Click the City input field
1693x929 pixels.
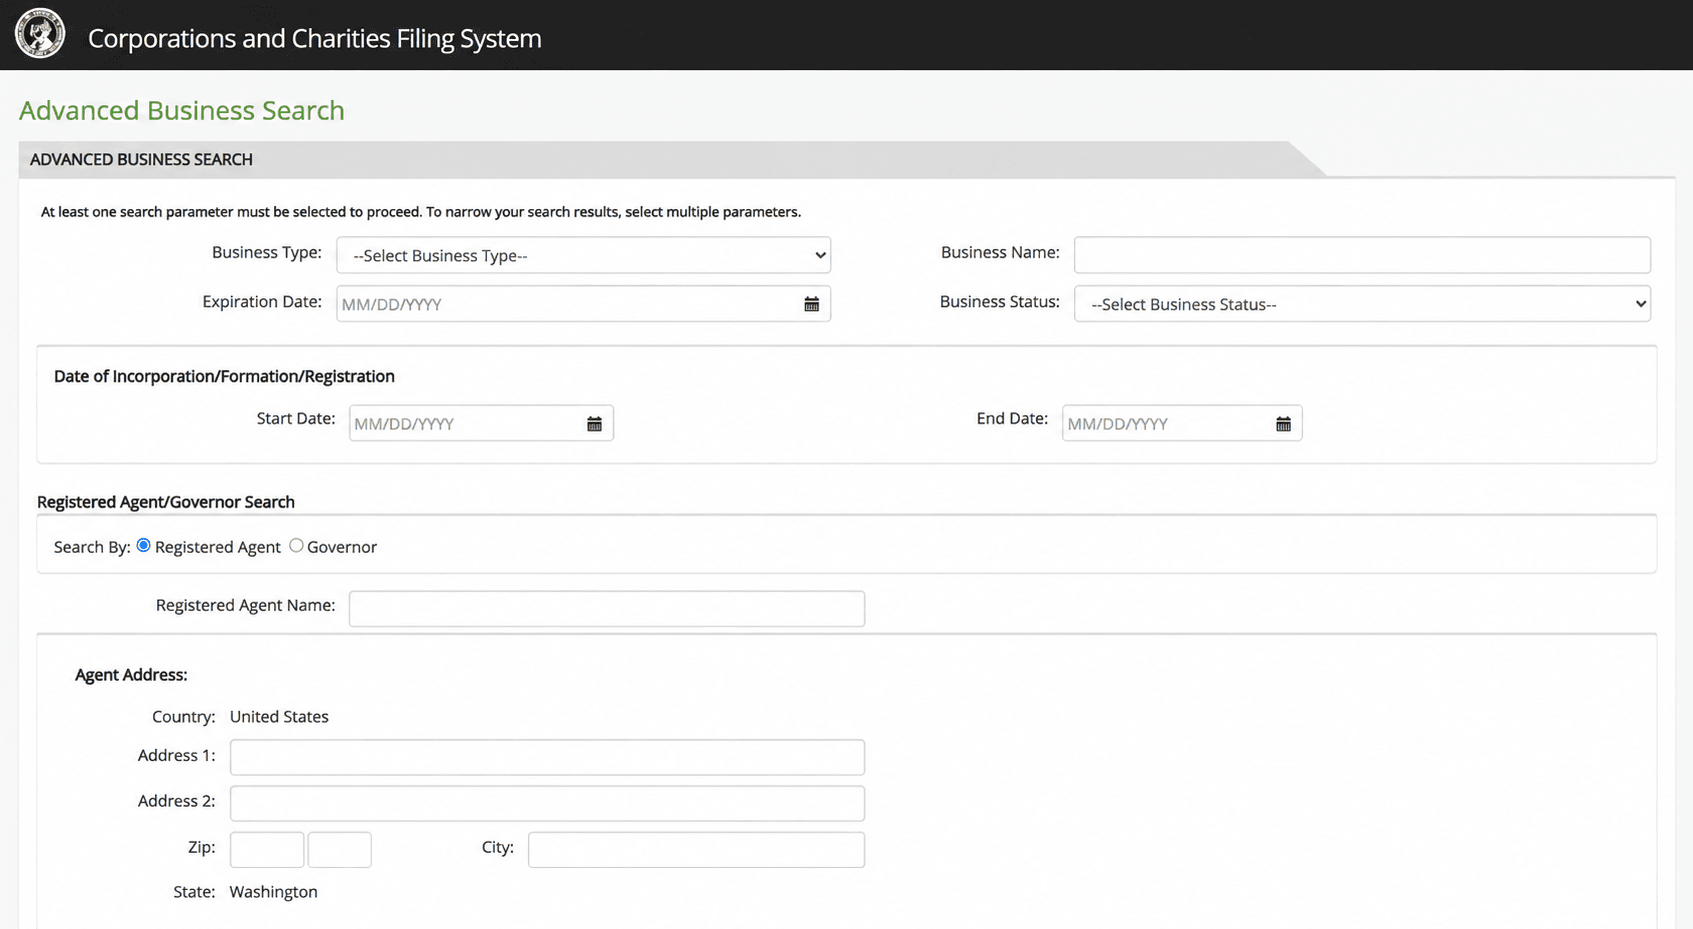click(x=696, y=850)
